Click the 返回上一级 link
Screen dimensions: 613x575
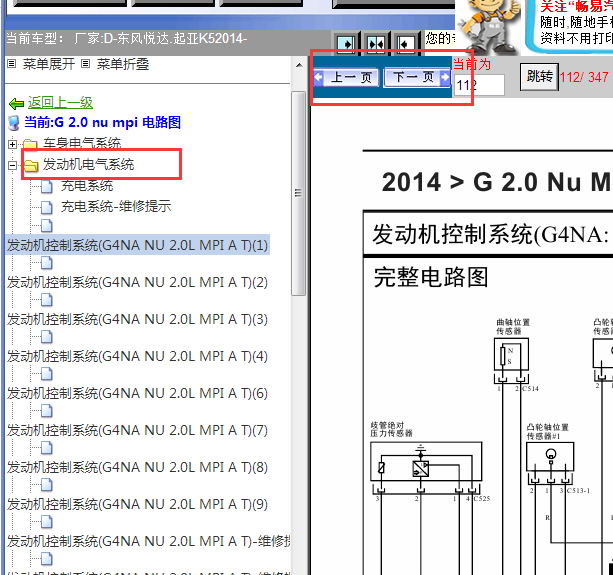pyautogui.click(x=60, y=102)
